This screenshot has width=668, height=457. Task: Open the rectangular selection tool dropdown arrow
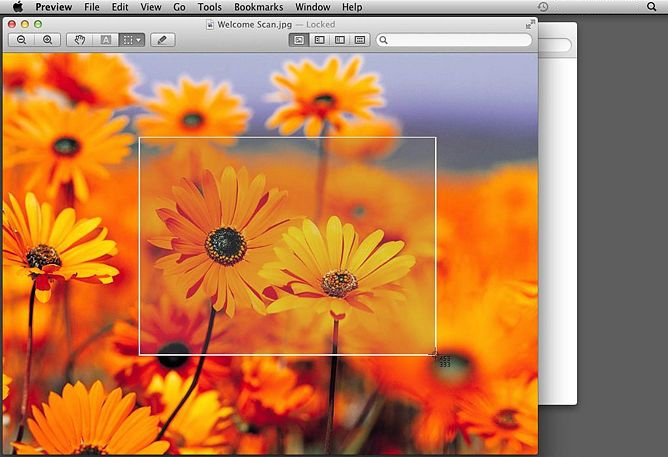[139, 40]
